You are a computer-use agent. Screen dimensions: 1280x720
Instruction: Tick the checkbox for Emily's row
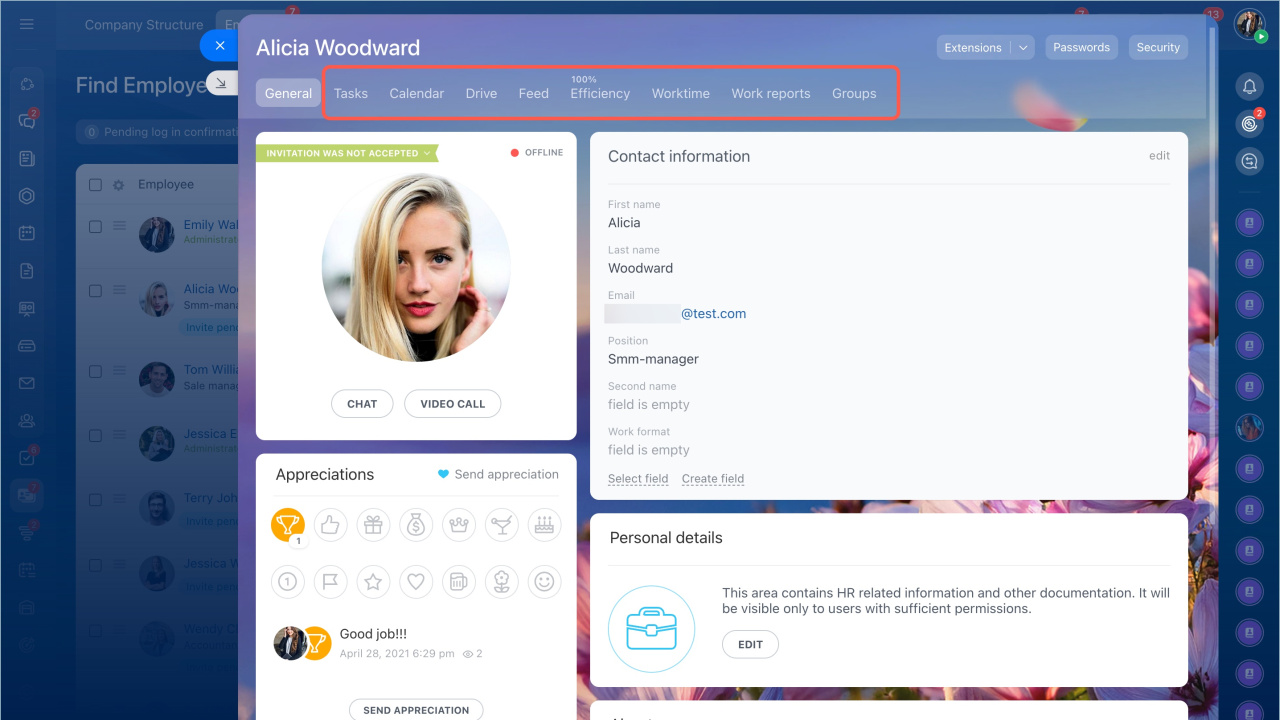(x=95, y=227)
